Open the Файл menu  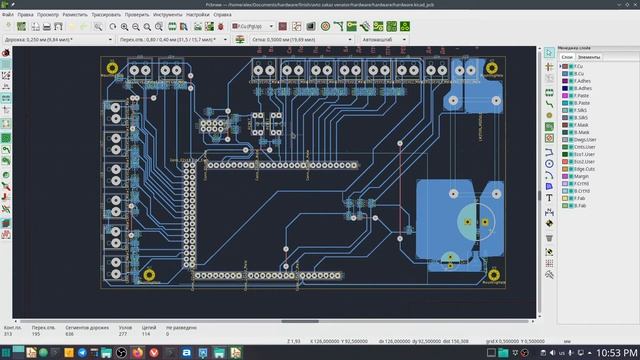click(x=8, y=14)
